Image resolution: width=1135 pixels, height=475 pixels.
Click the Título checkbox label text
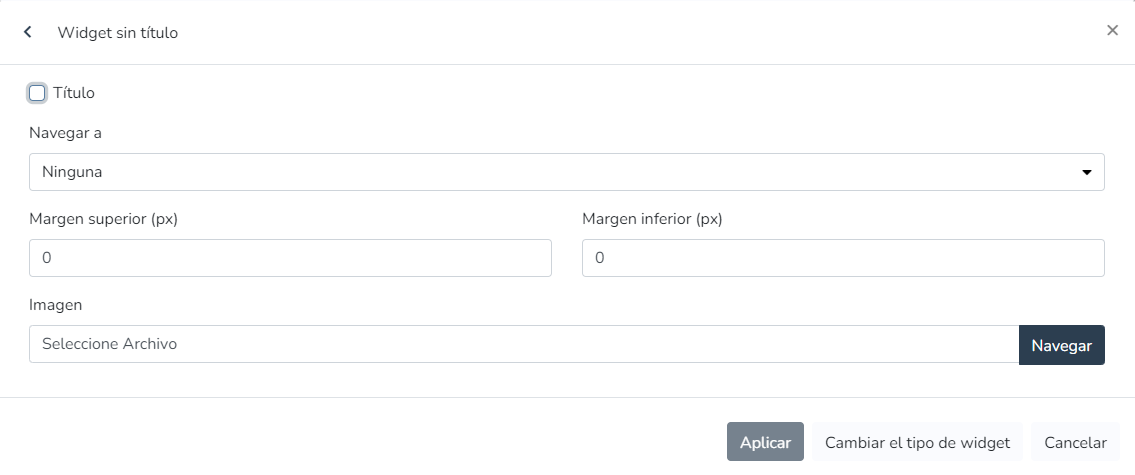click(74, 93)
